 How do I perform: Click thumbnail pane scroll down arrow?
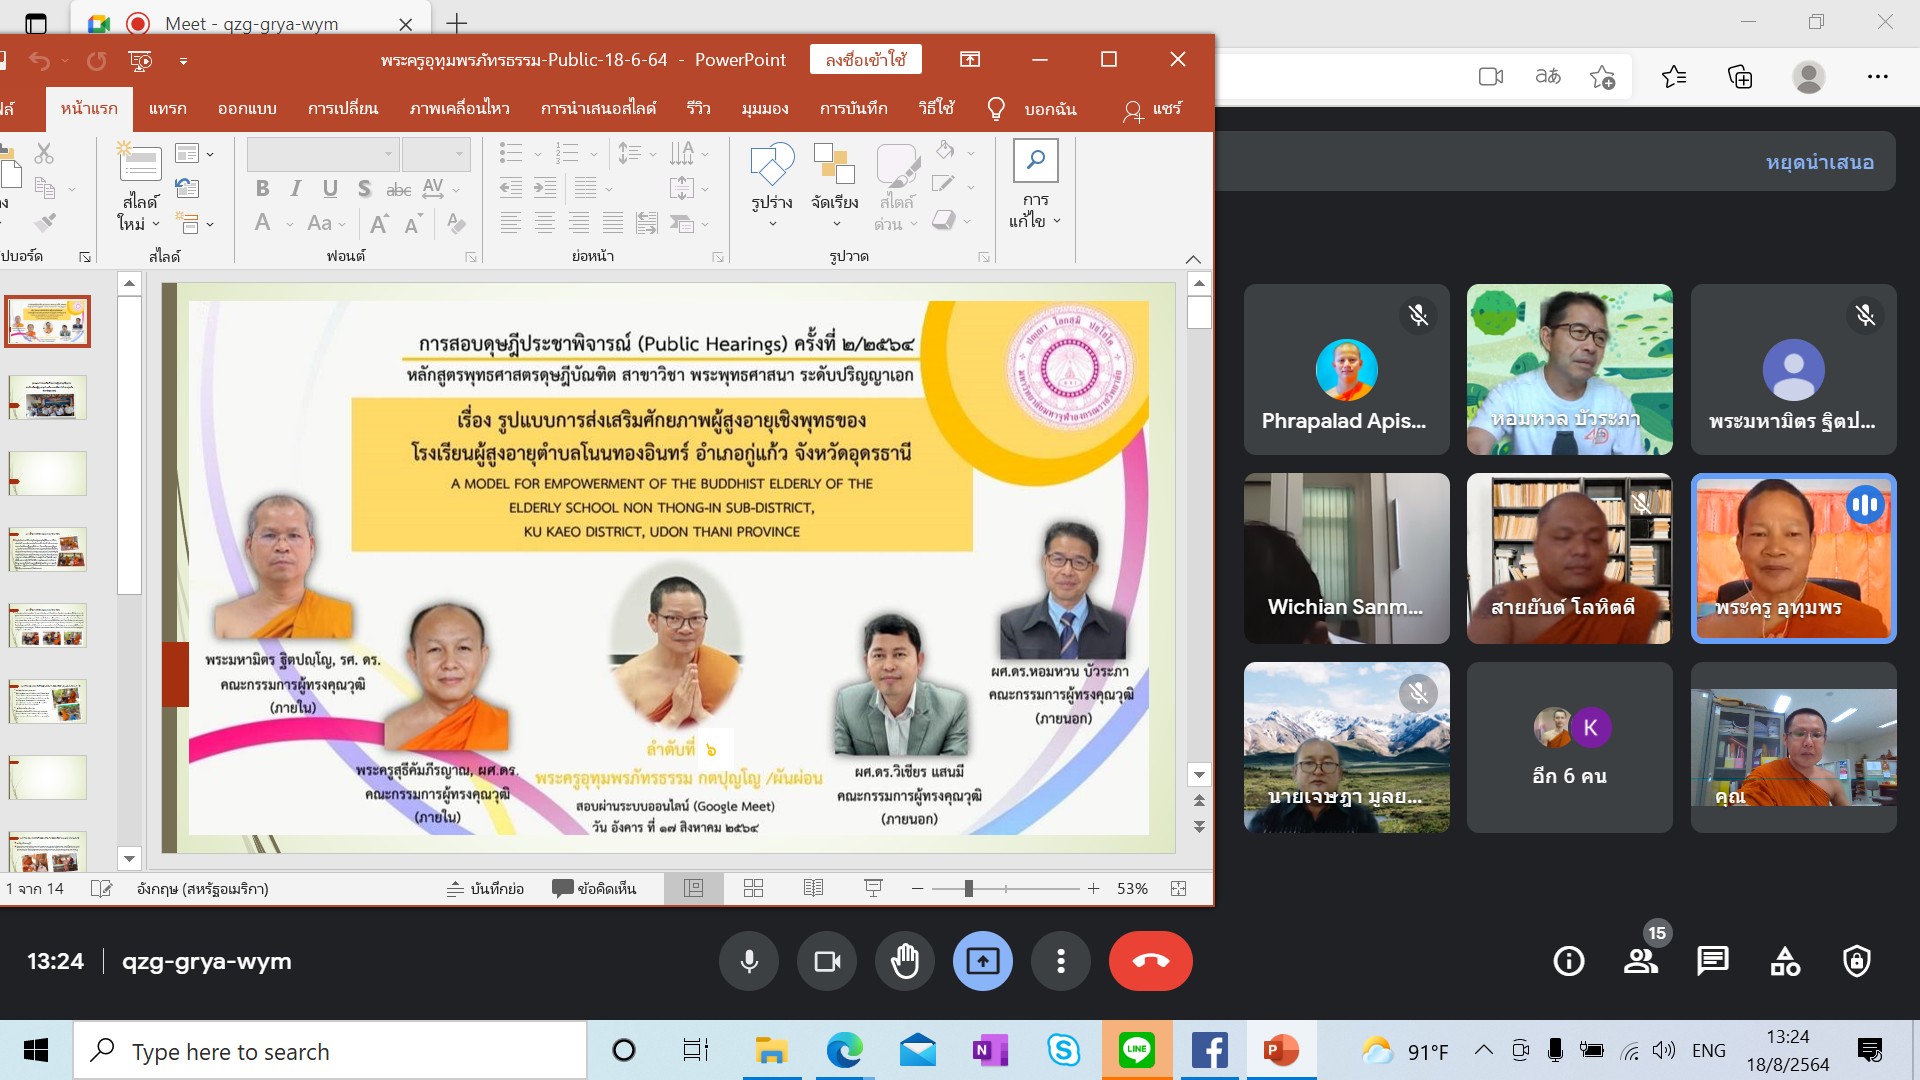coord(129,858)
